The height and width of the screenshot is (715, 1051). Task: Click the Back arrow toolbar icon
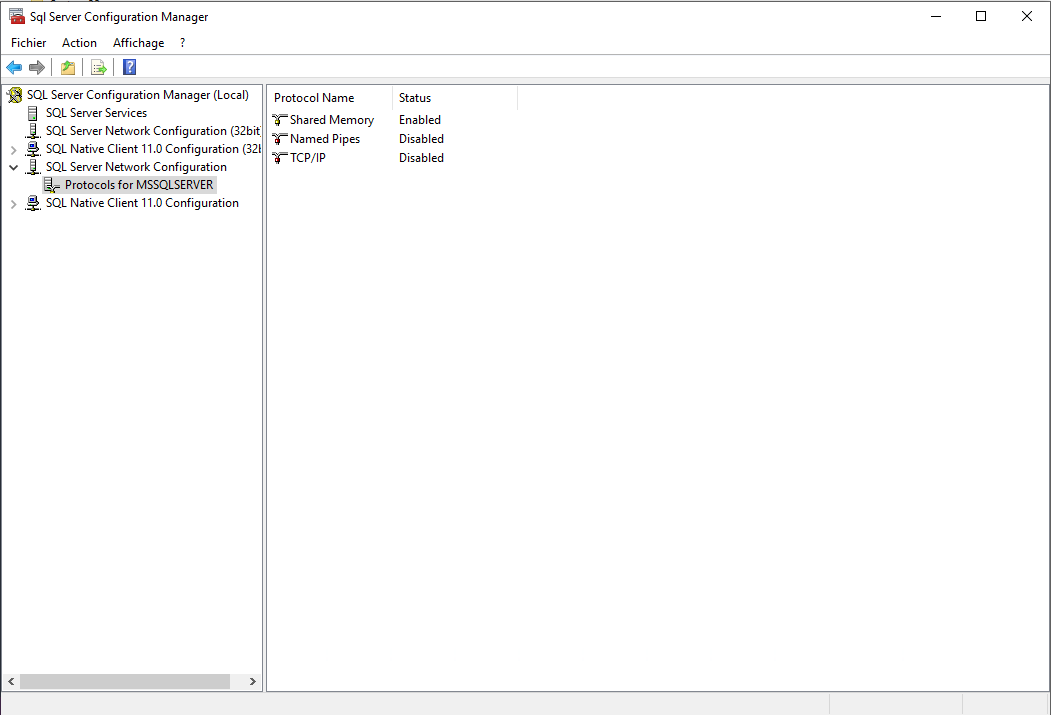tap(14, 67)
